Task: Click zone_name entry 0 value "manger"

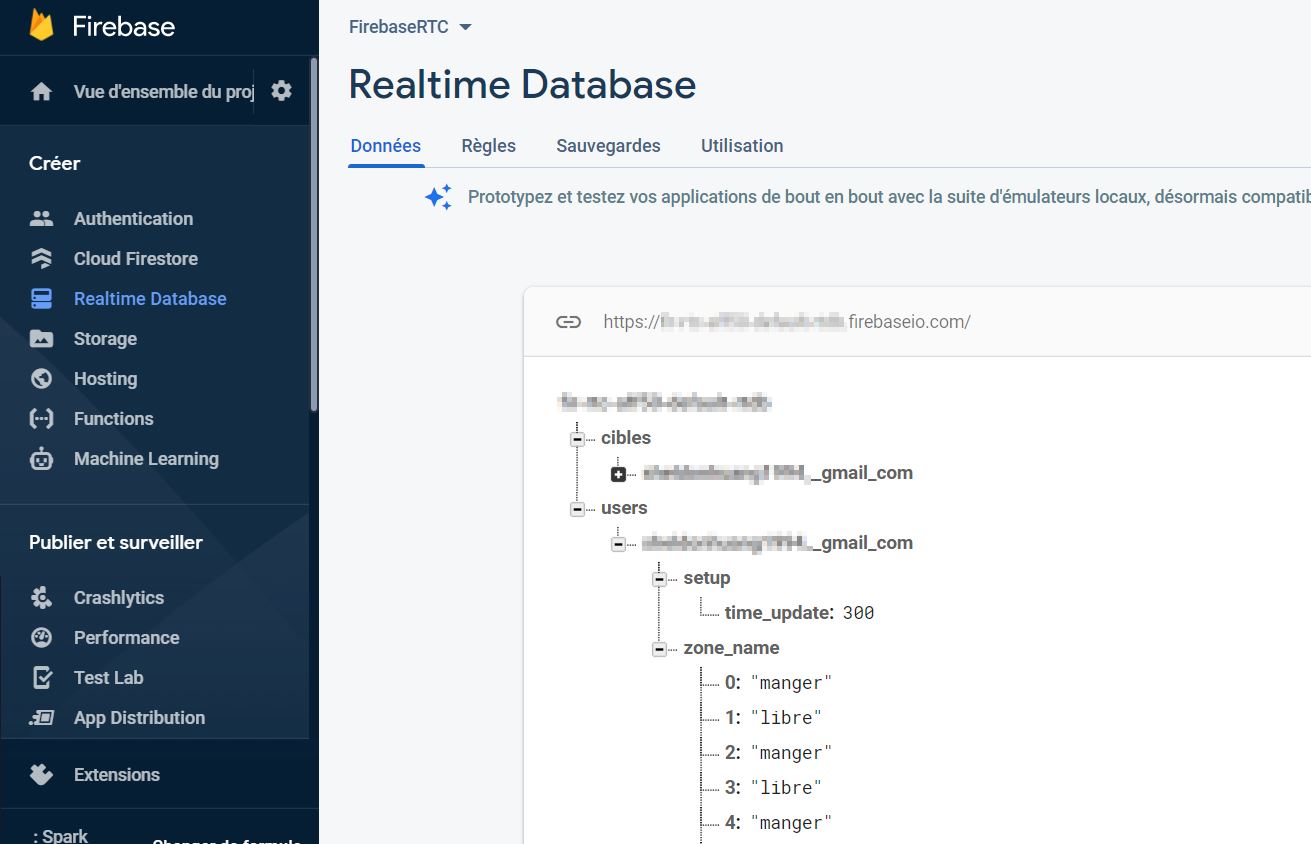Action: click(x=791, y=683)
